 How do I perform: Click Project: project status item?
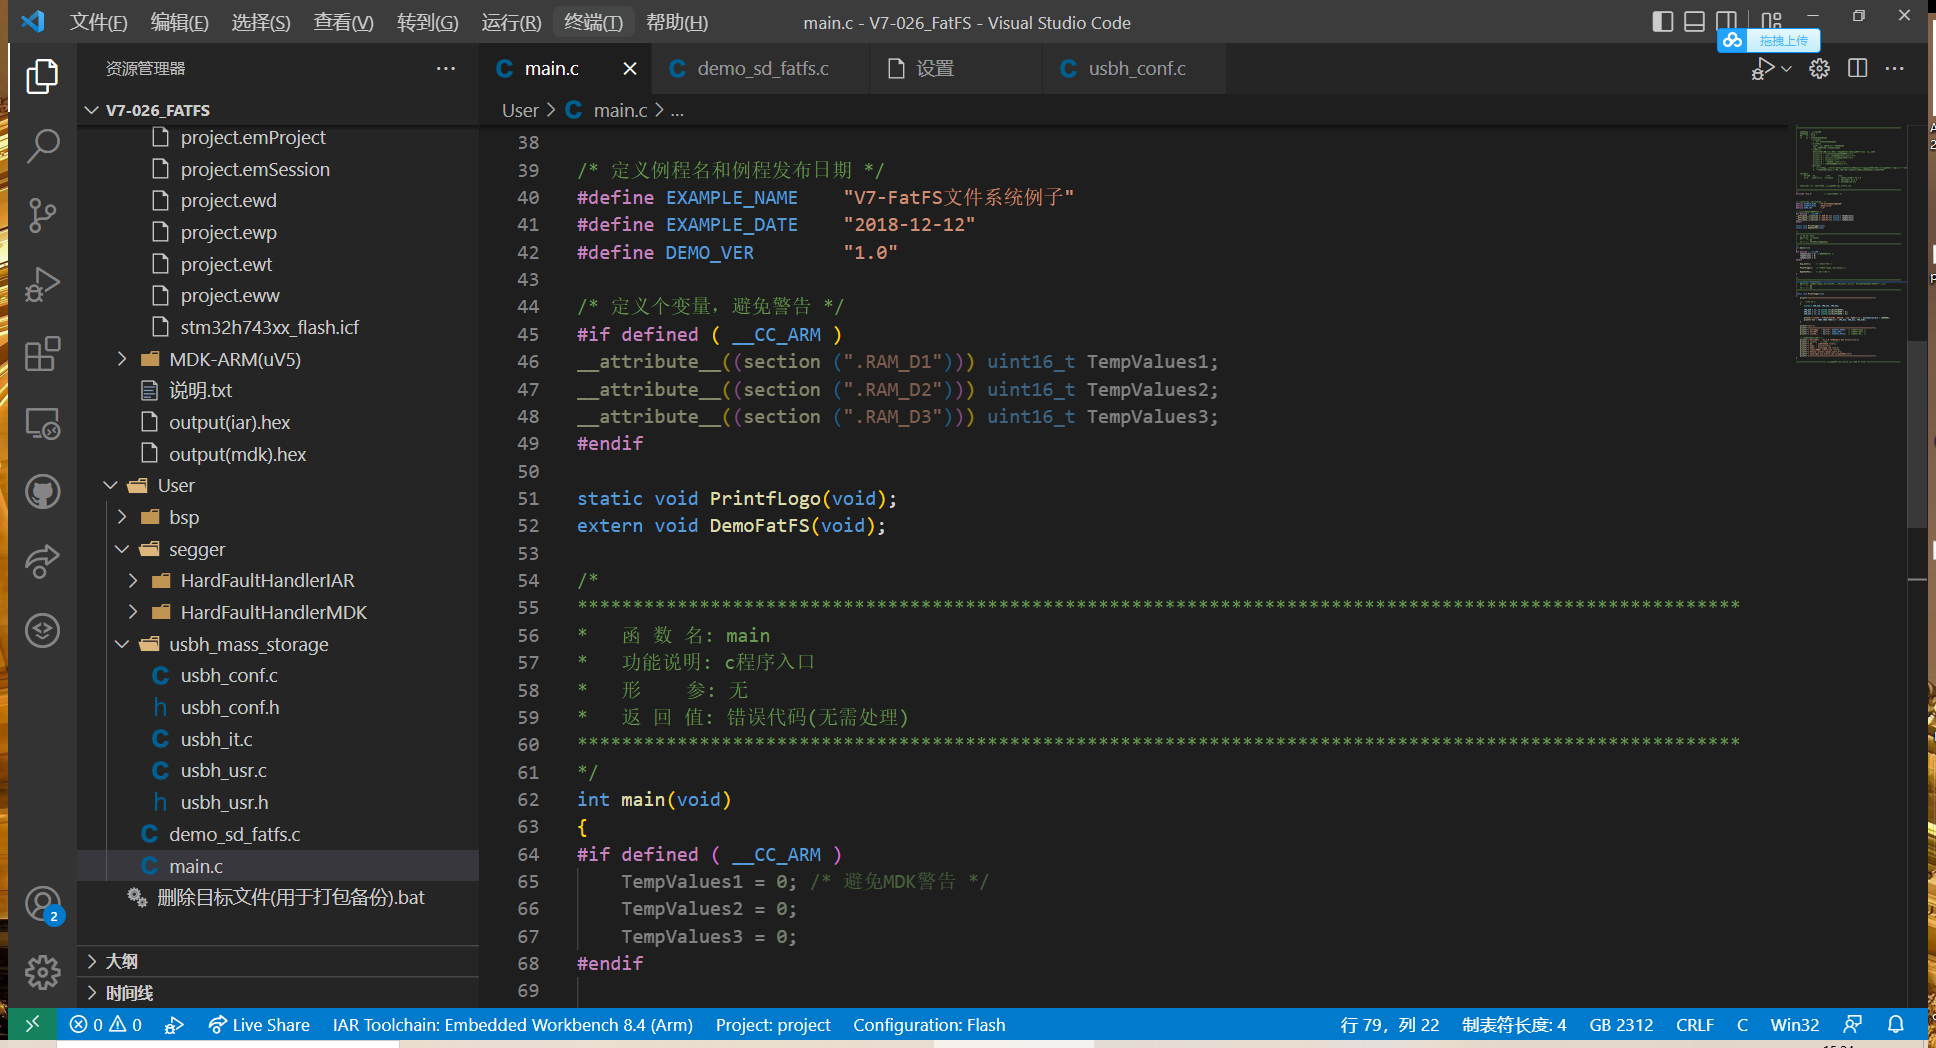pos(773,1025)
